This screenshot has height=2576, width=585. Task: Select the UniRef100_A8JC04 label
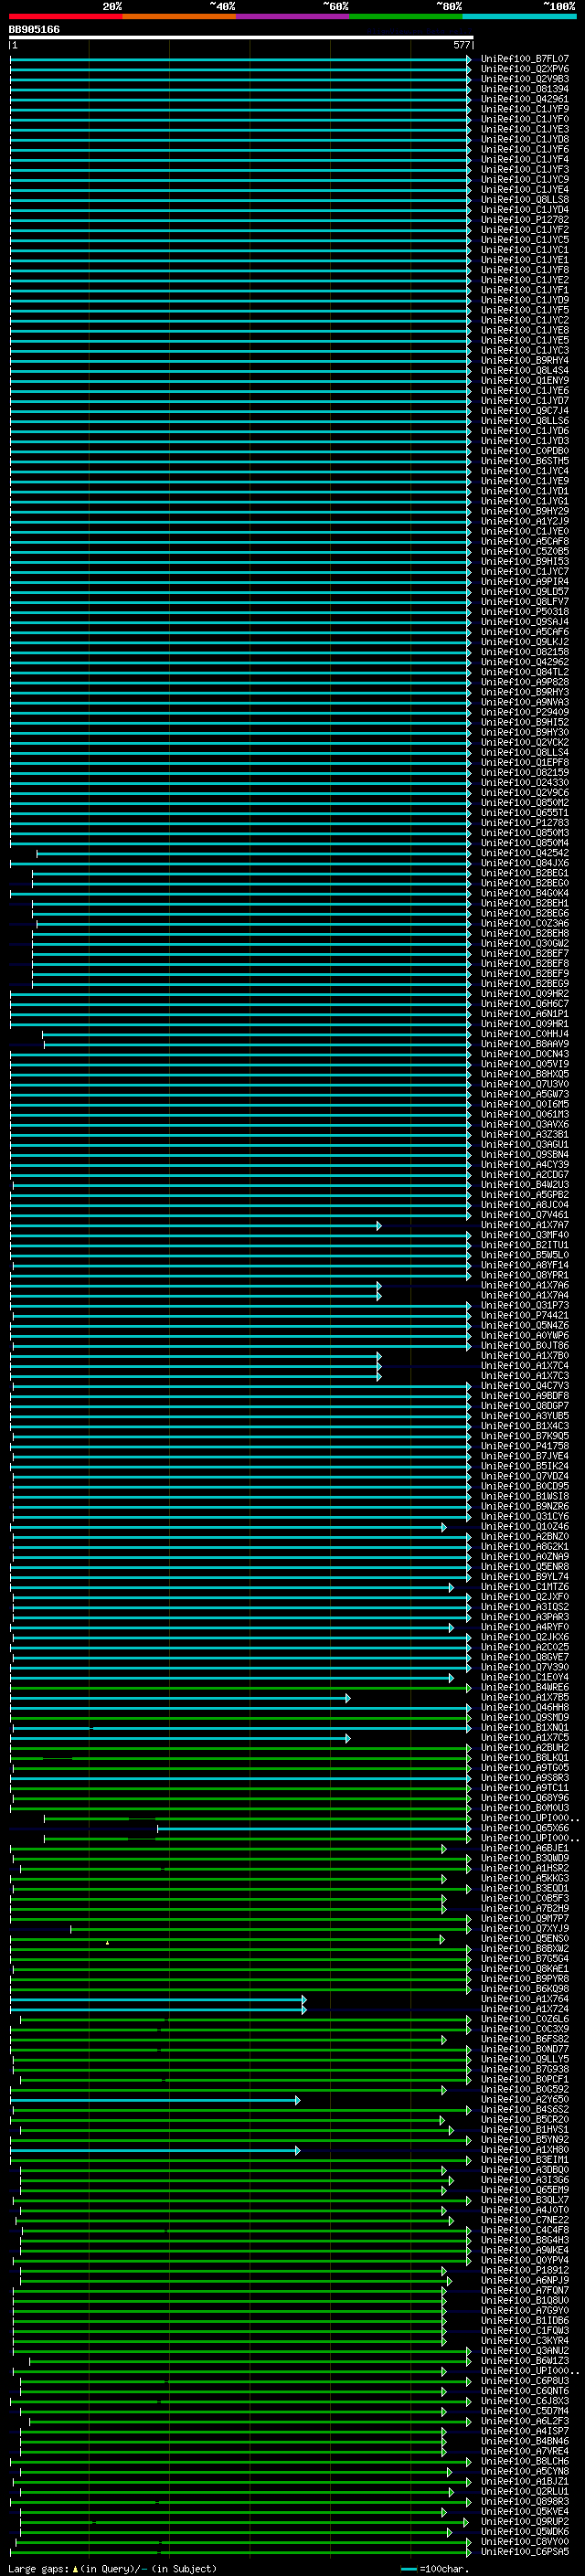coord(525,1205)
